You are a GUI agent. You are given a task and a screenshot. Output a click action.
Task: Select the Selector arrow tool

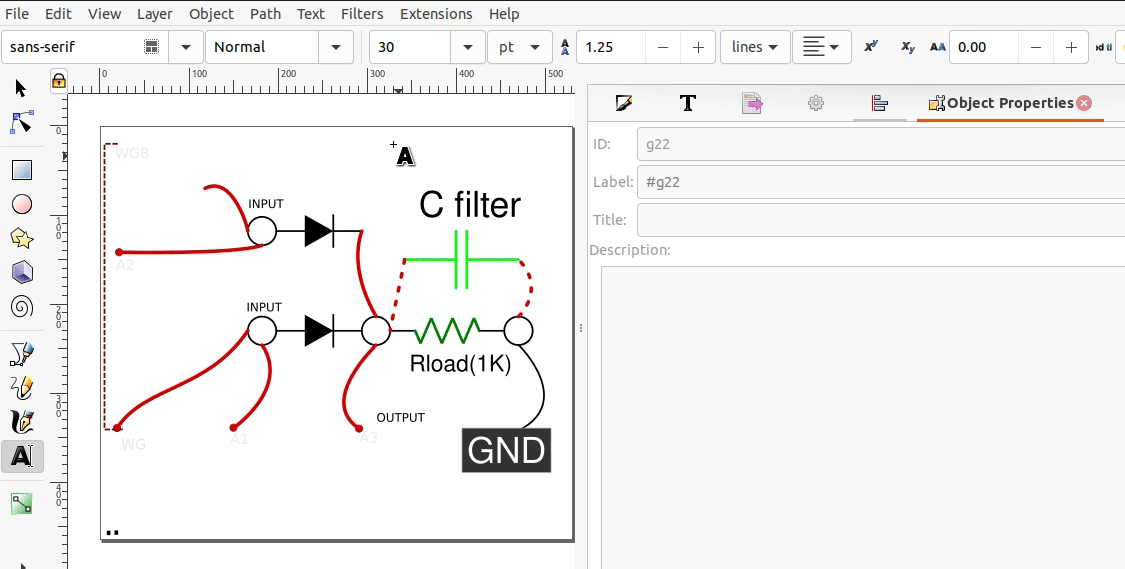pos(21,89)
